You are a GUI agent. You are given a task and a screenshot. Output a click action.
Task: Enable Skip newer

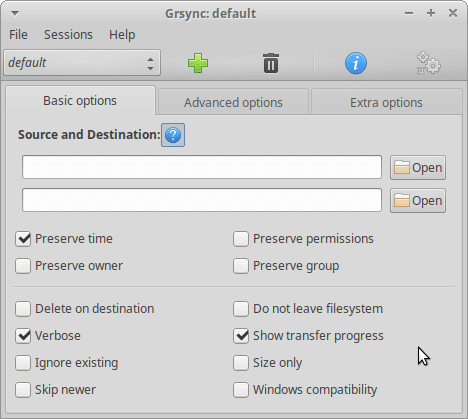click(23, 390)
